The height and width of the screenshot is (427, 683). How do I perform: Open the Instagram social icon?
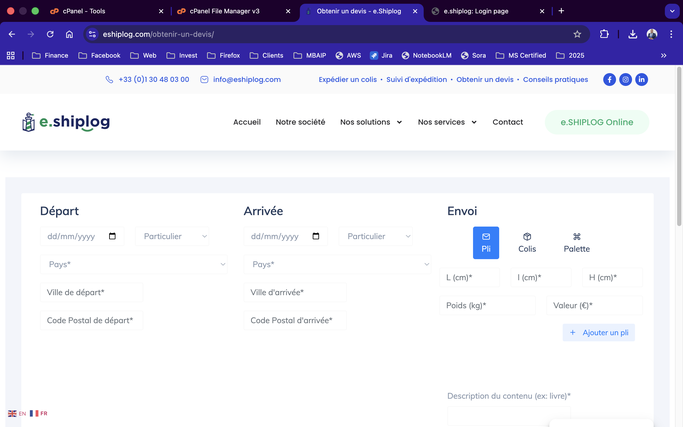click(625, 79)
